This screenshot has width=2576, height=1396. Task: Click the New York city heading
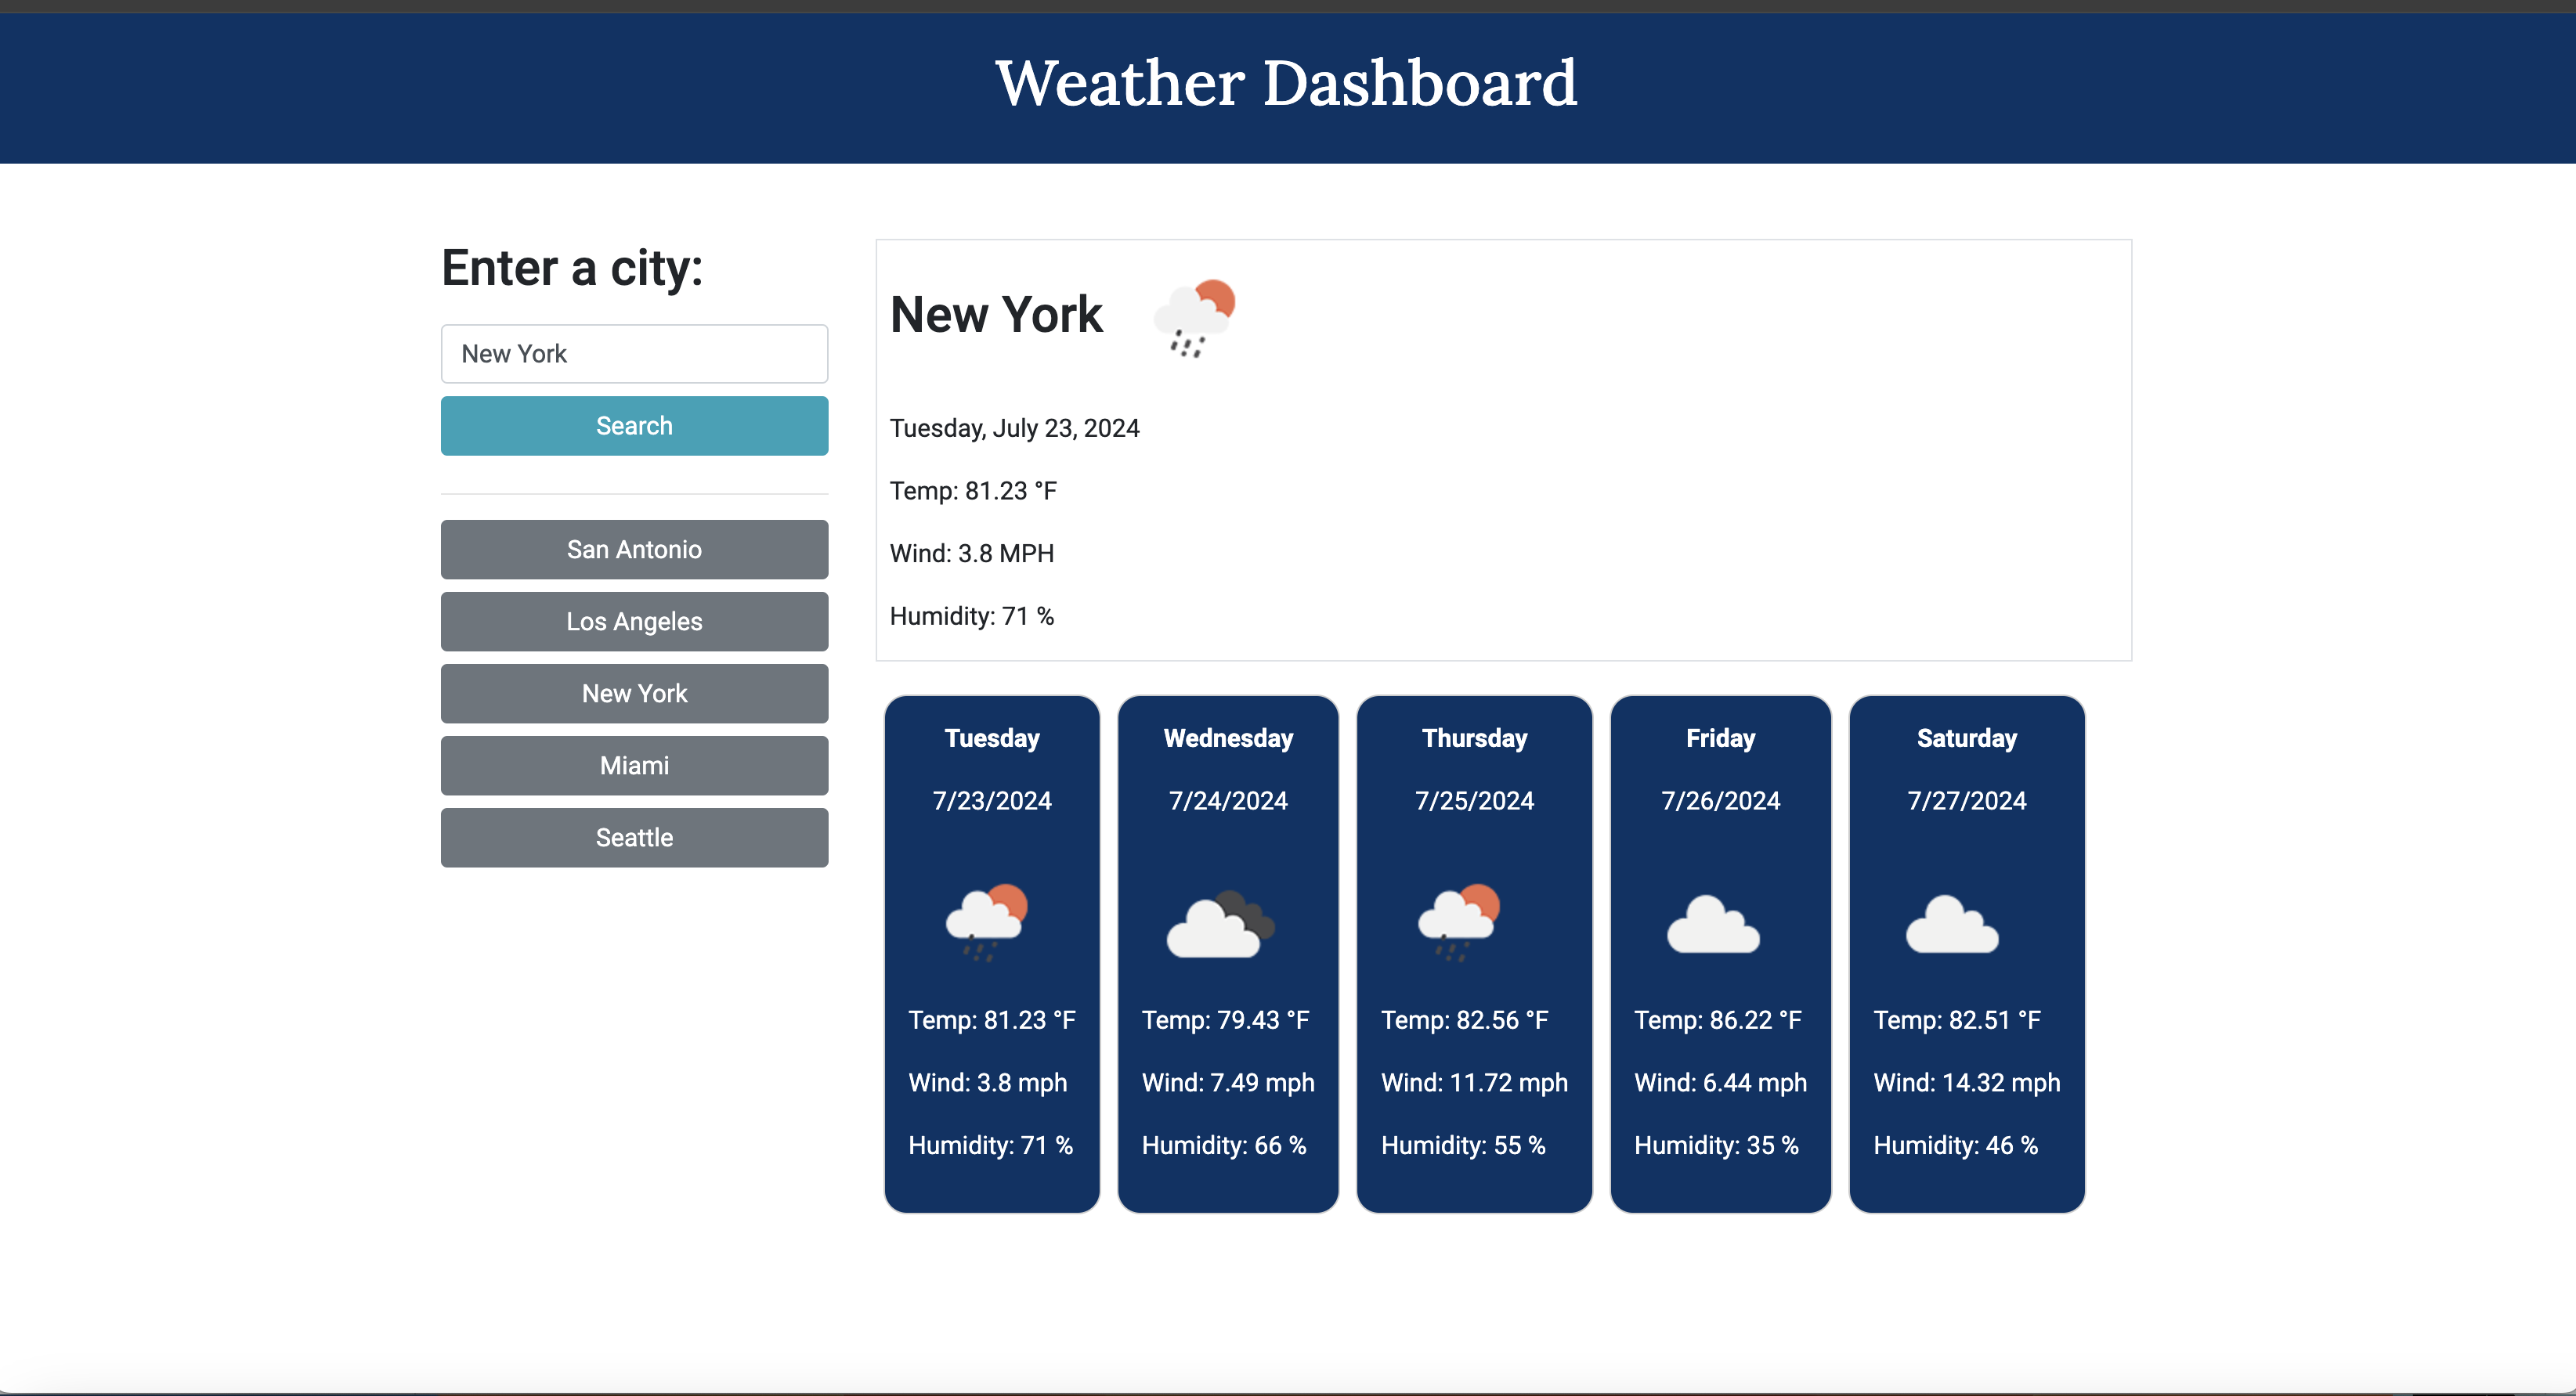tap(996, 315)
